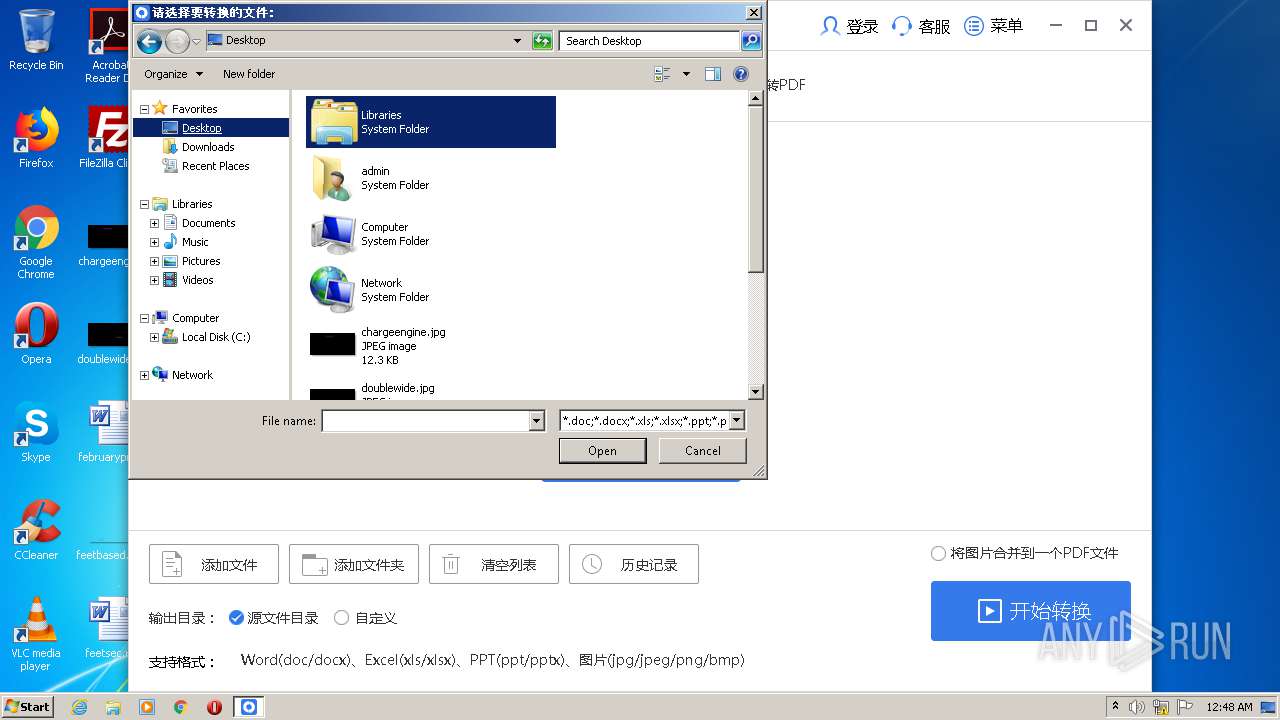
Task: Click New folder in toolbar
Action: (249, 74)
